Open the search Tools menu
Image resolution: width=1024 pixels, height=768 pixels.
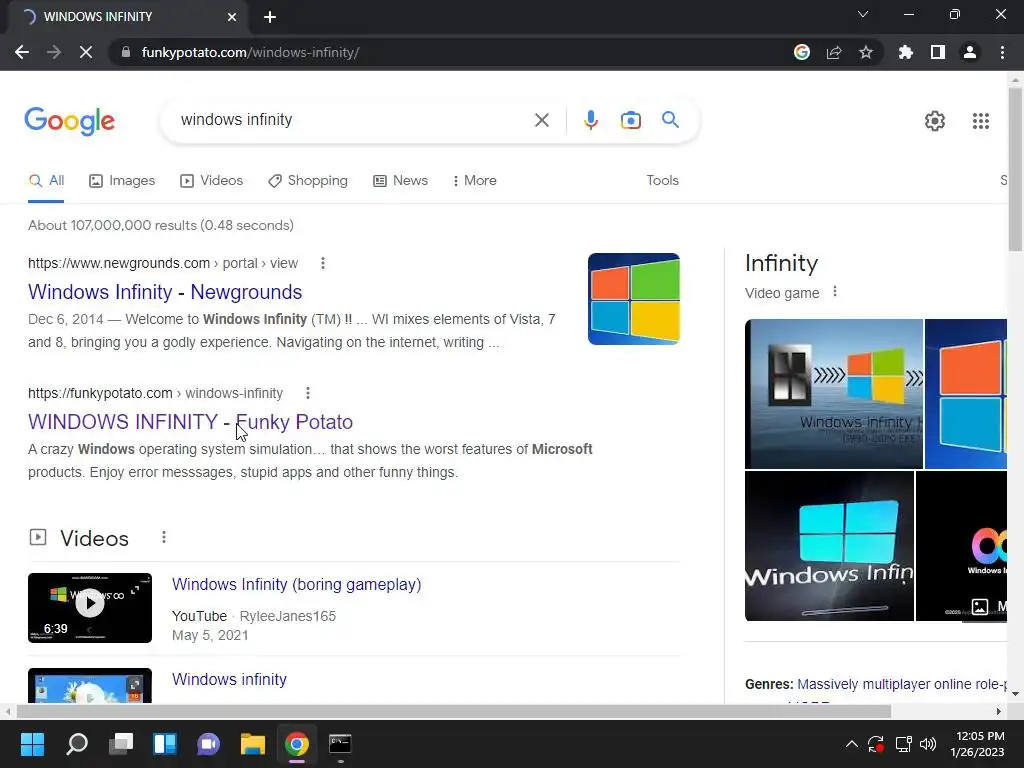662,181
